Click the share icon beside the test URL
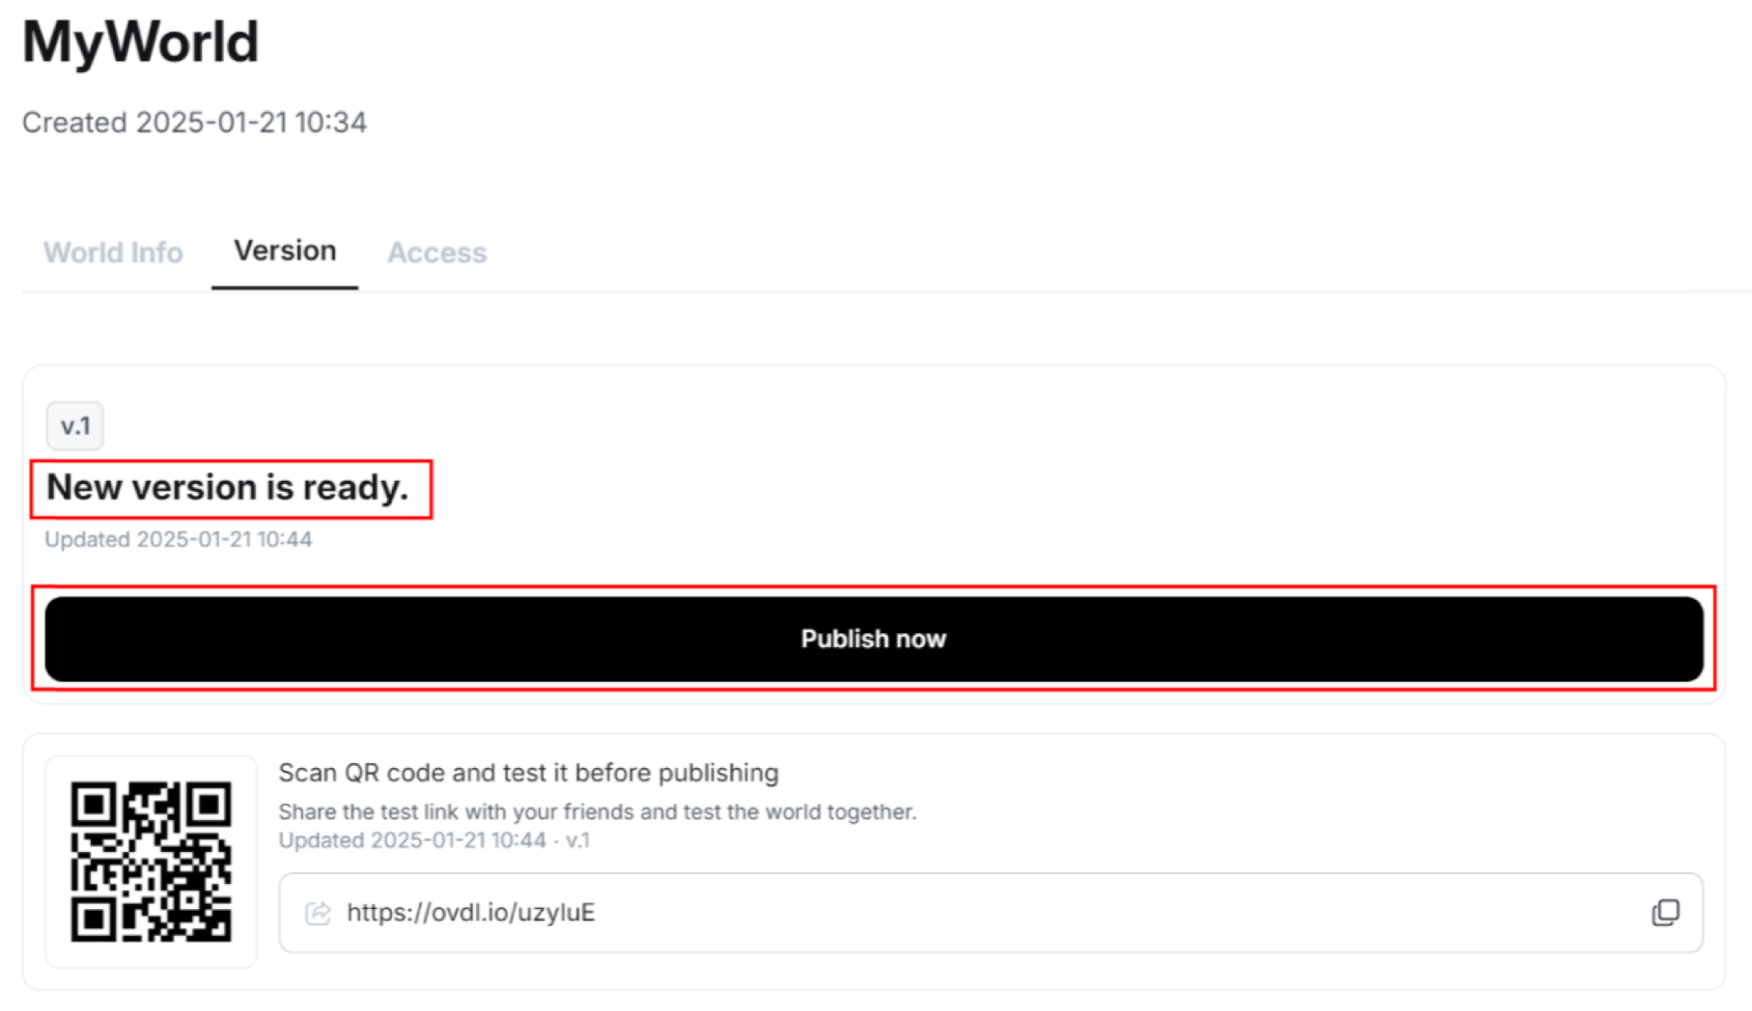This screenshot has width=1752, height=1011. 318,912
